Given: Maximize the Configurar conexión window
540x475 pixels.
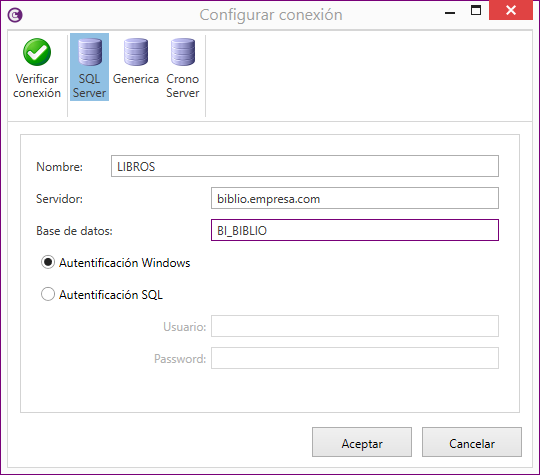Looking at the screenshot, I should 476,10.
